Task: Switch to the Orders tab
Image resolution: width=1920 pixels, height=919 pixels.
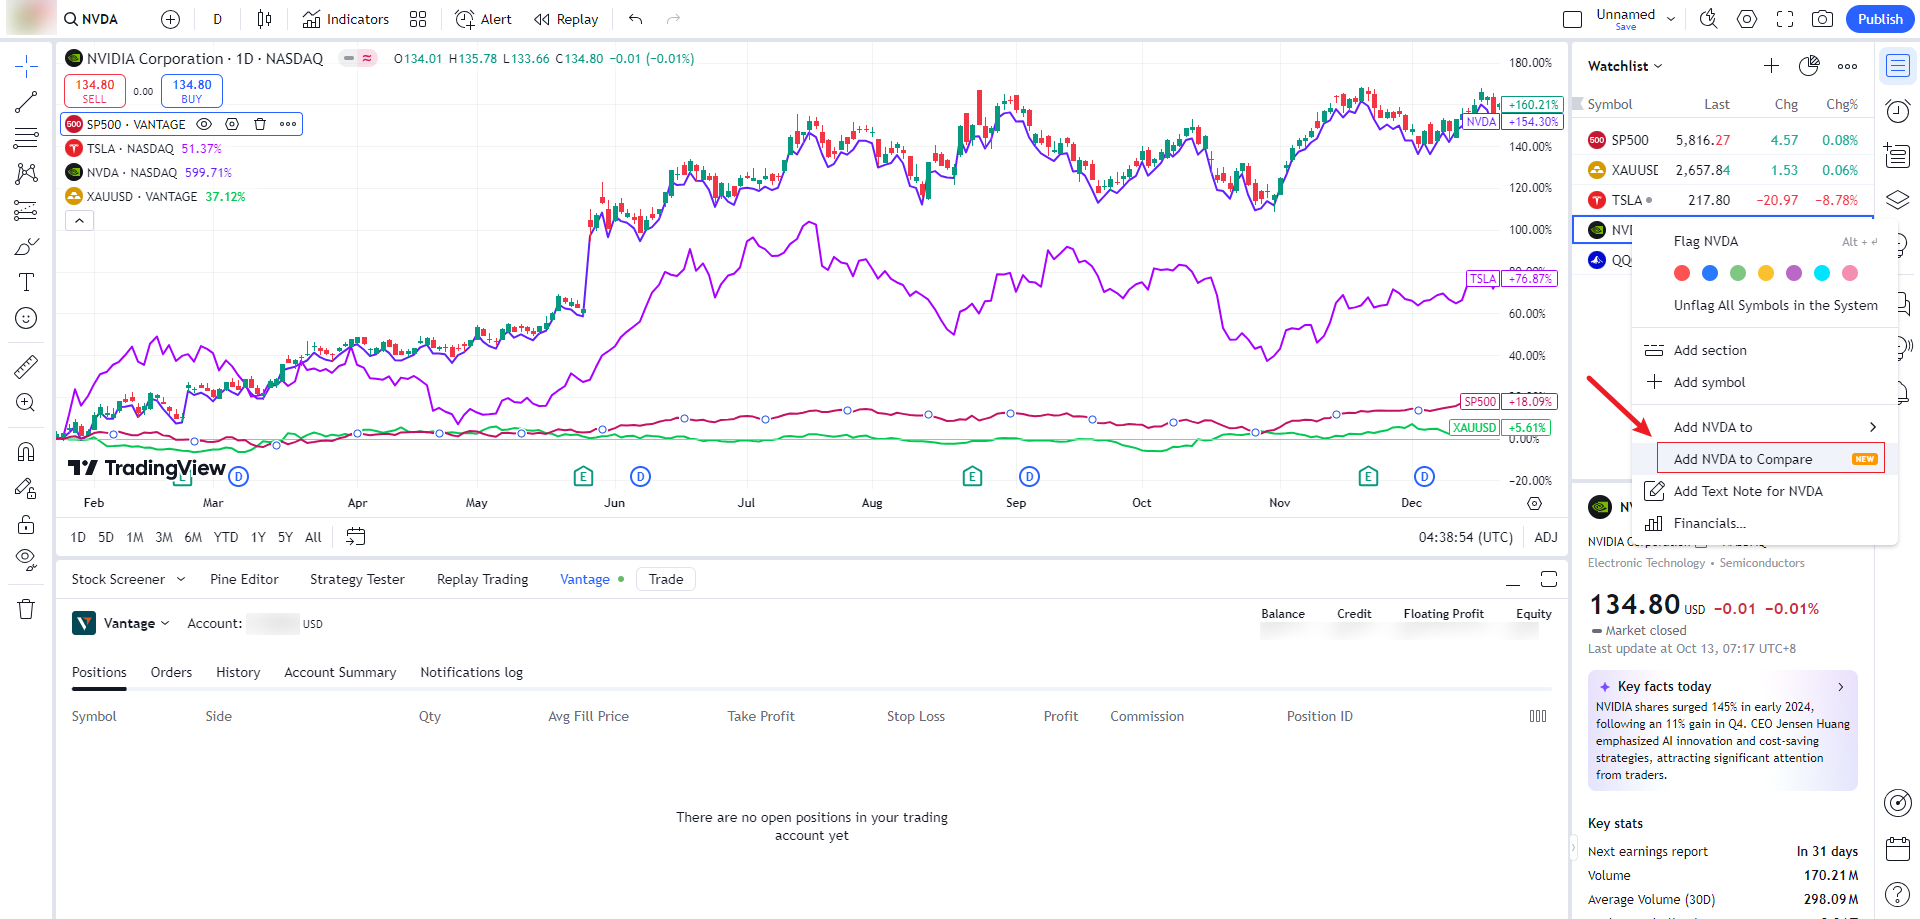Action: [x=171, y=672]
